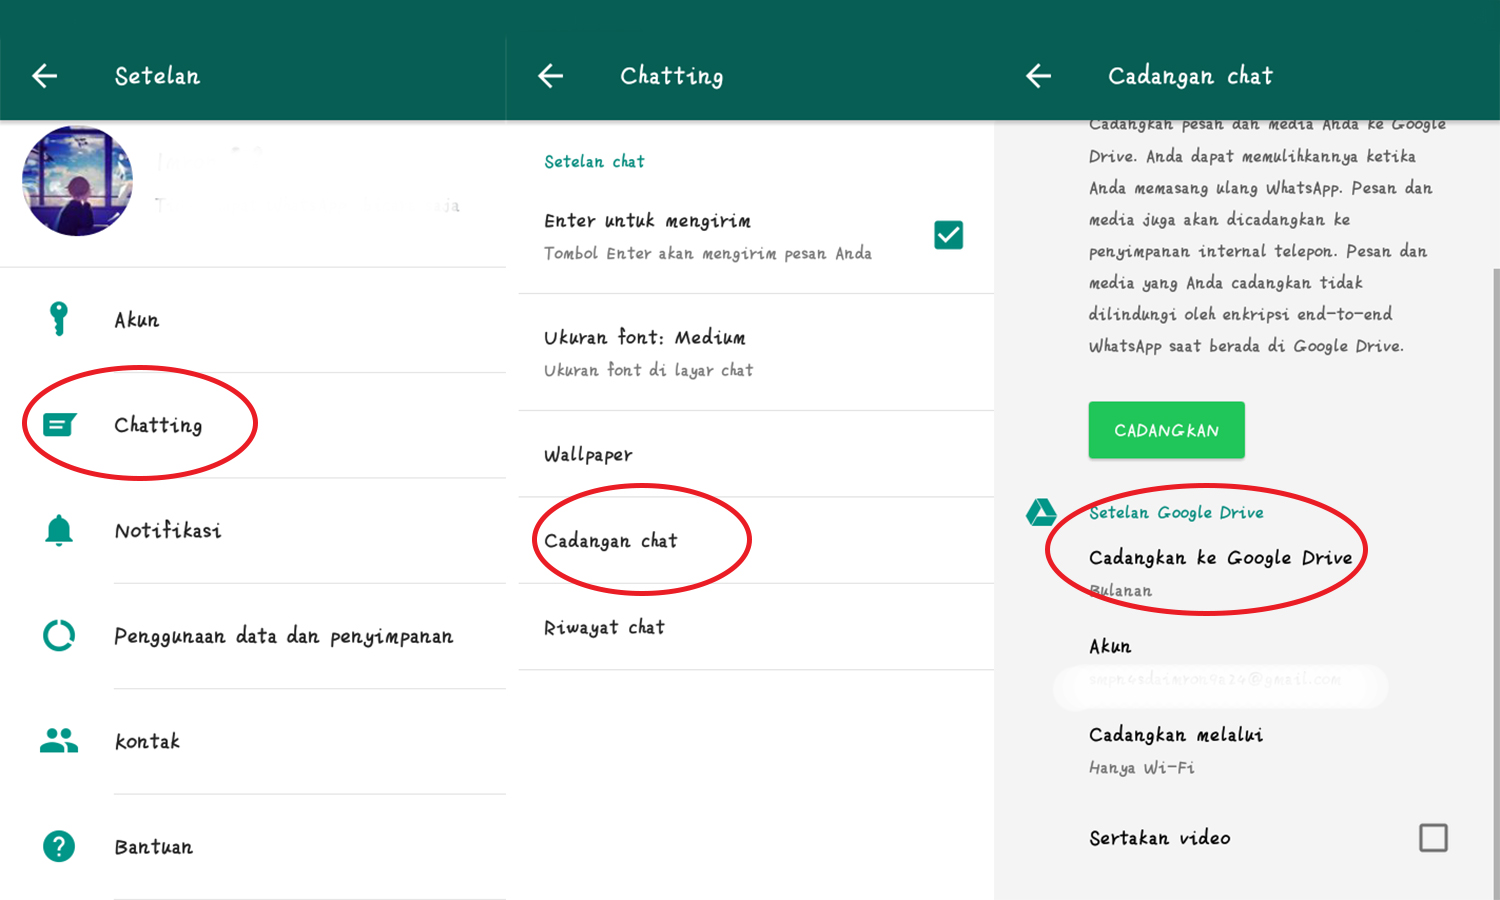Open Notifikasi settings
This screenshot has height=900, width=1500.
click(253, 531)
